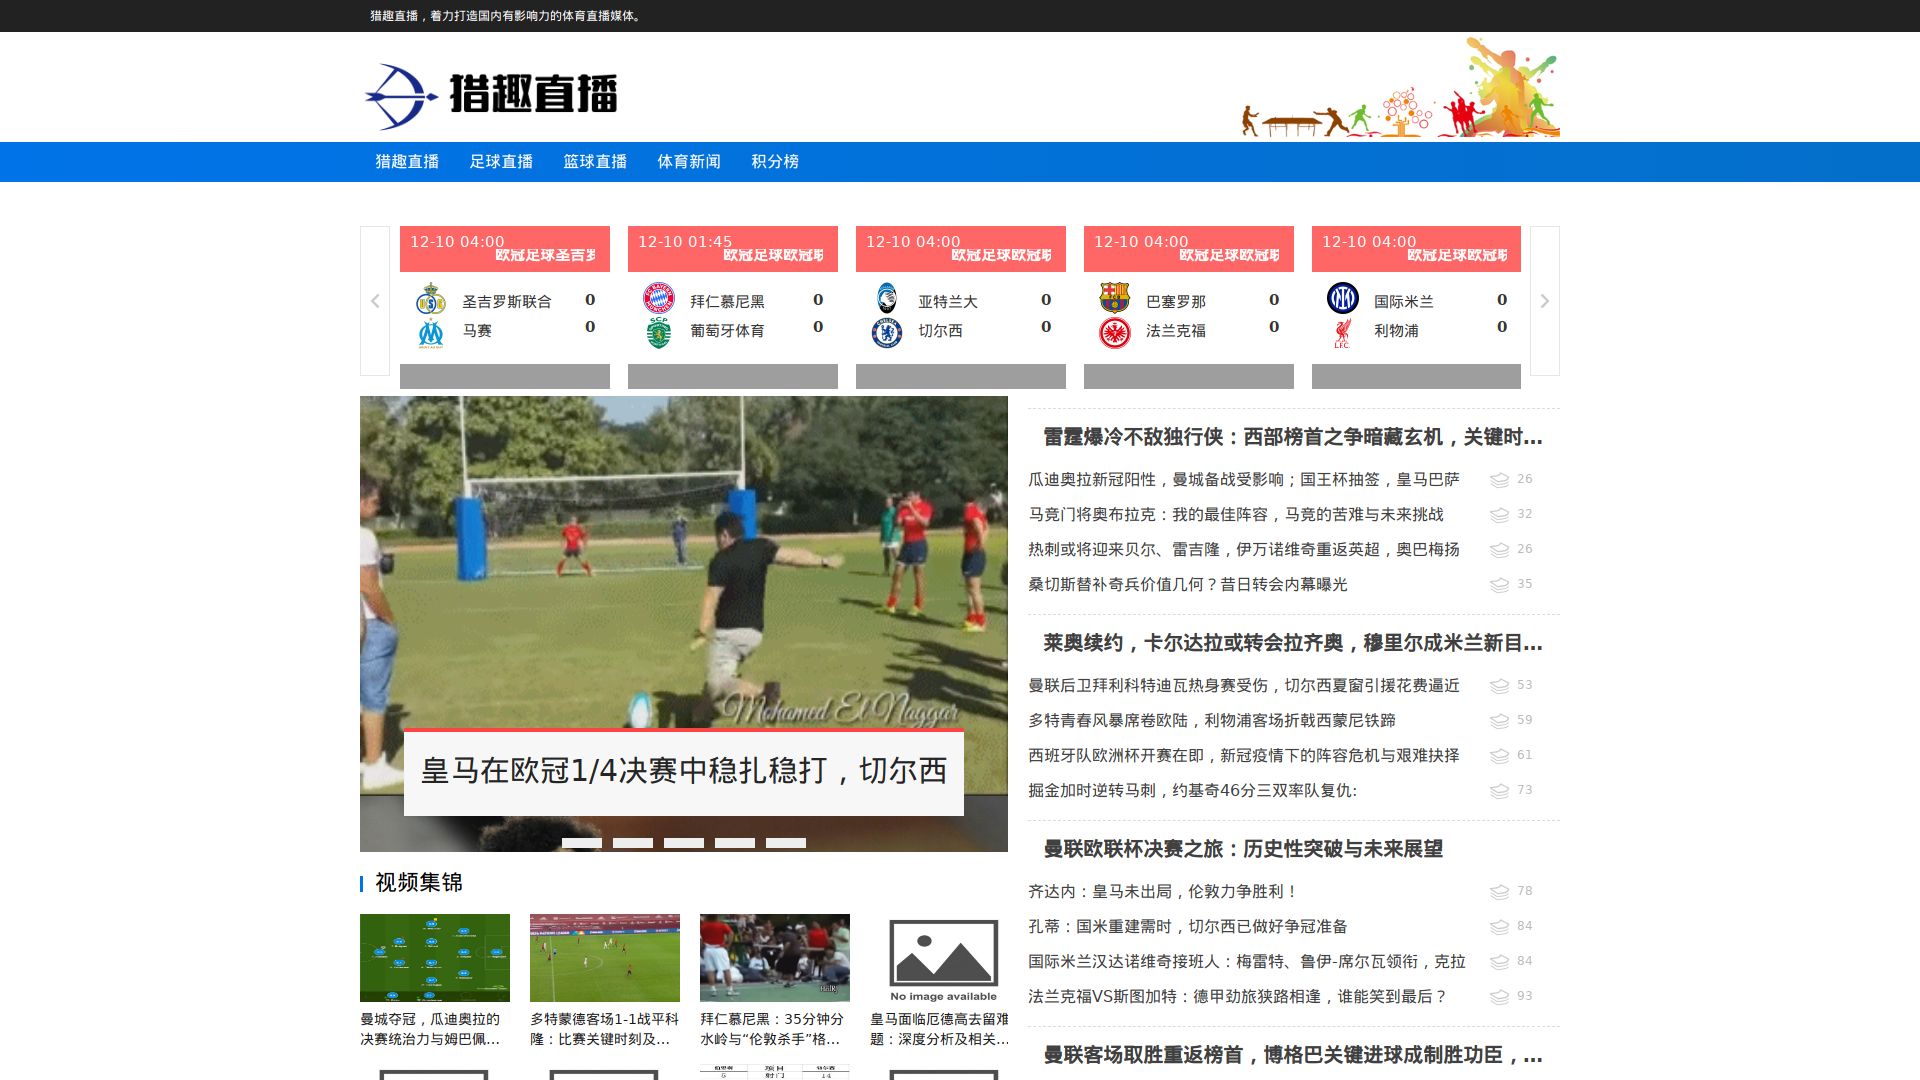Image resolution: width=1920 pixels, height=1080 pixels.
Task: Click the Marseille team crest icon
Action: coord(431,332)
